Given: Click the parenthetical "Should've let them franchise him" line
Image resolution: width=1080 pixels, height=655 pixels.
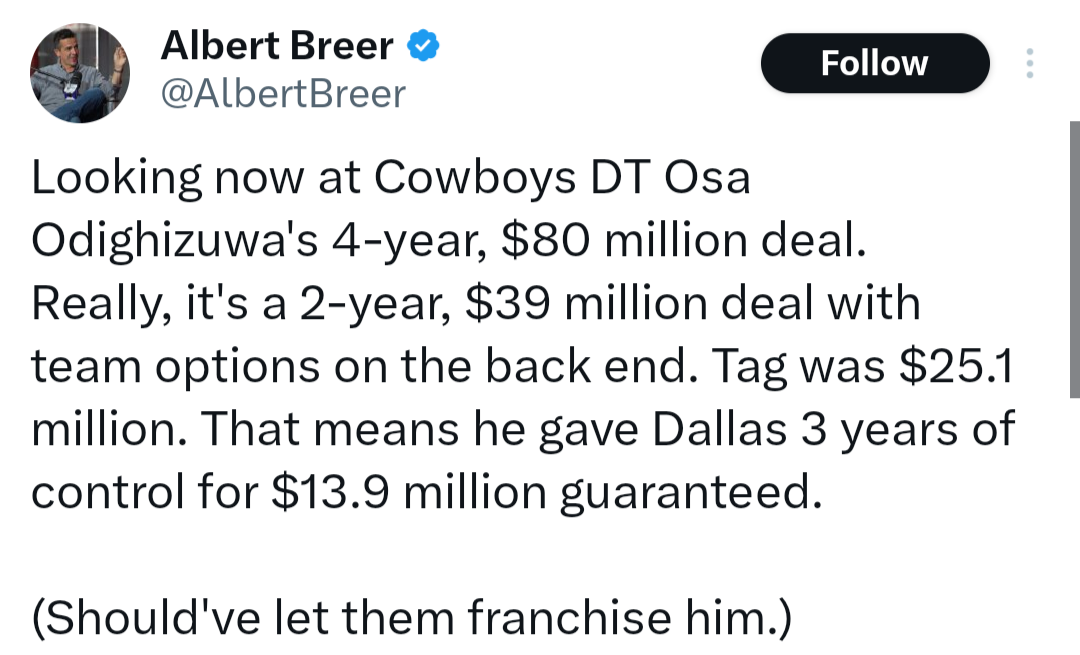Looking at the screenshot, I should (x=412, y=616).
